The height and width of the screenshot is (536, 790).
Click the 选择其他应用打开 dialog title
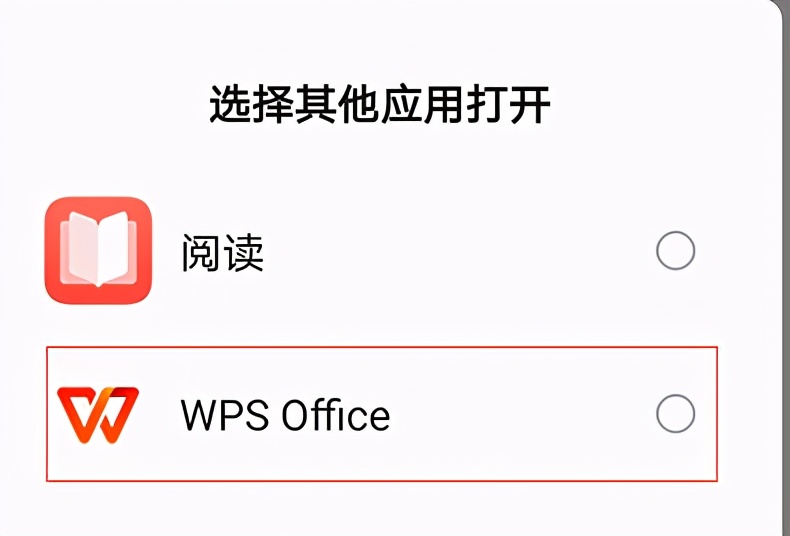click(x=379, y=104)
